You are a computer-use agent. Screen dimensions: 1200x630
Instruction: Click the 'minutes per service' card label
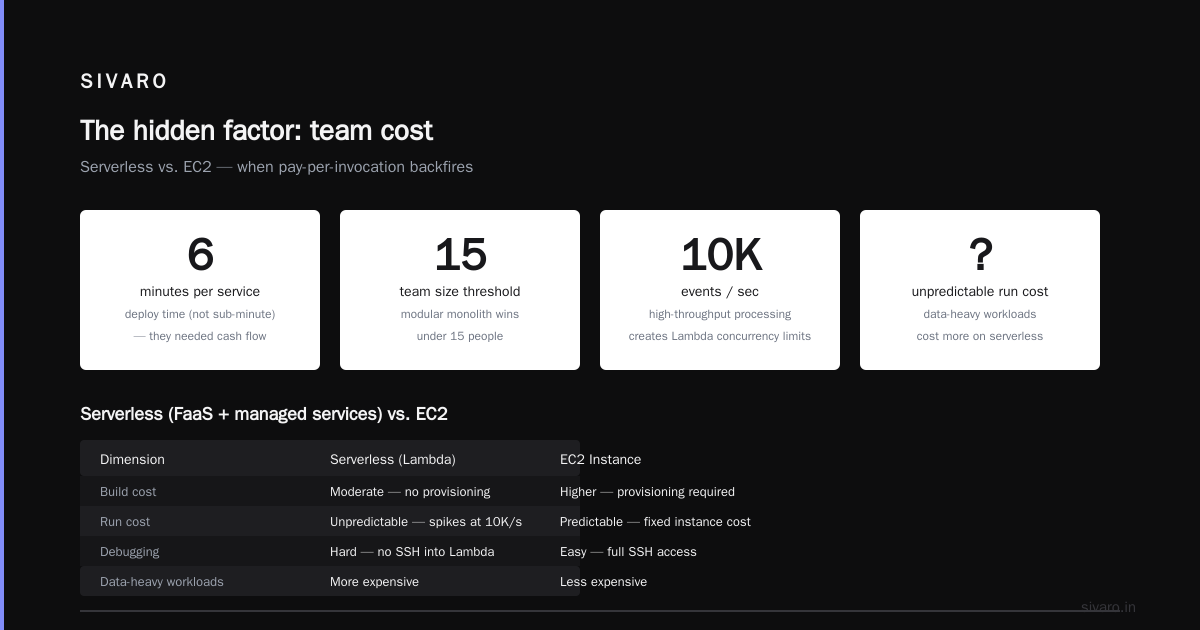200,292
